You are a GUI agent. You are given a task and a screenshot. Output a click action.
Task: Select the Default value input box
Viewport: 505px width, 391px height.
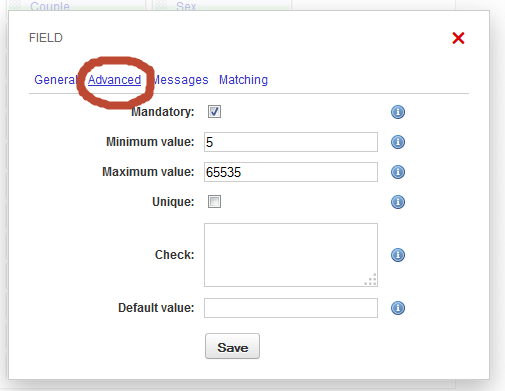291,308
